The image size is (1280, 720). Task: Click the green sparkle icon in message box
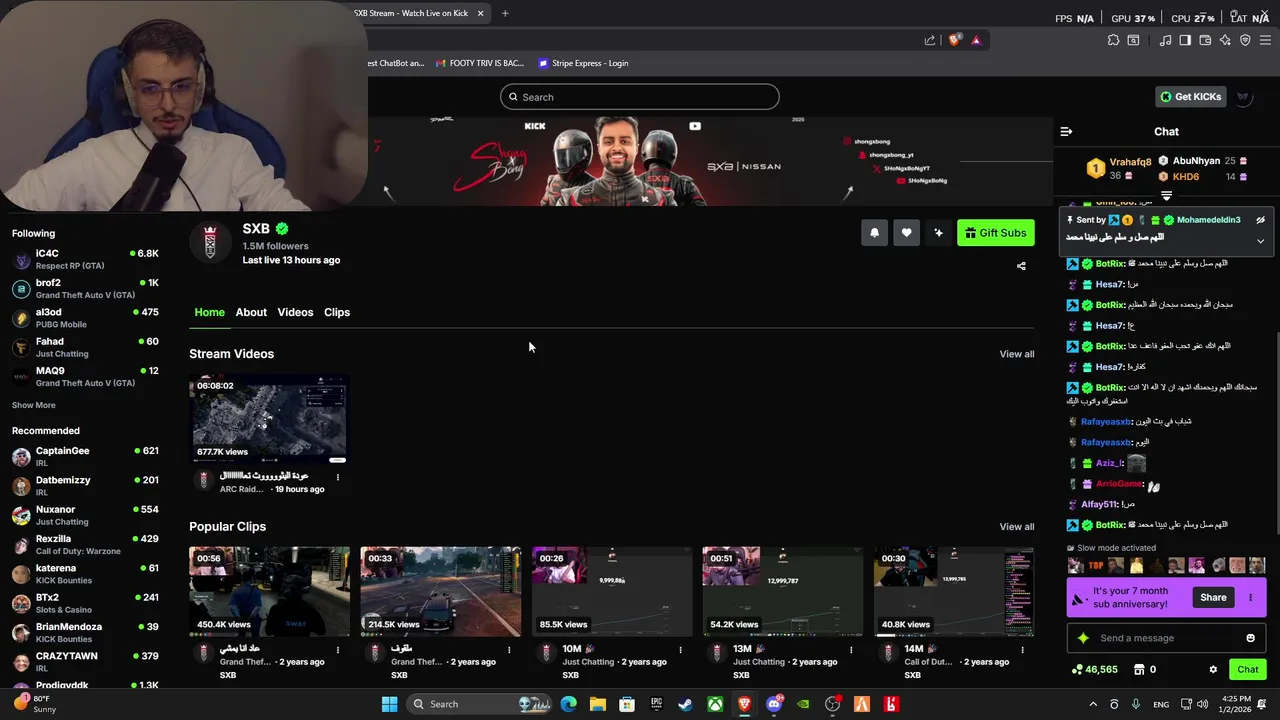pos(1082,638)
